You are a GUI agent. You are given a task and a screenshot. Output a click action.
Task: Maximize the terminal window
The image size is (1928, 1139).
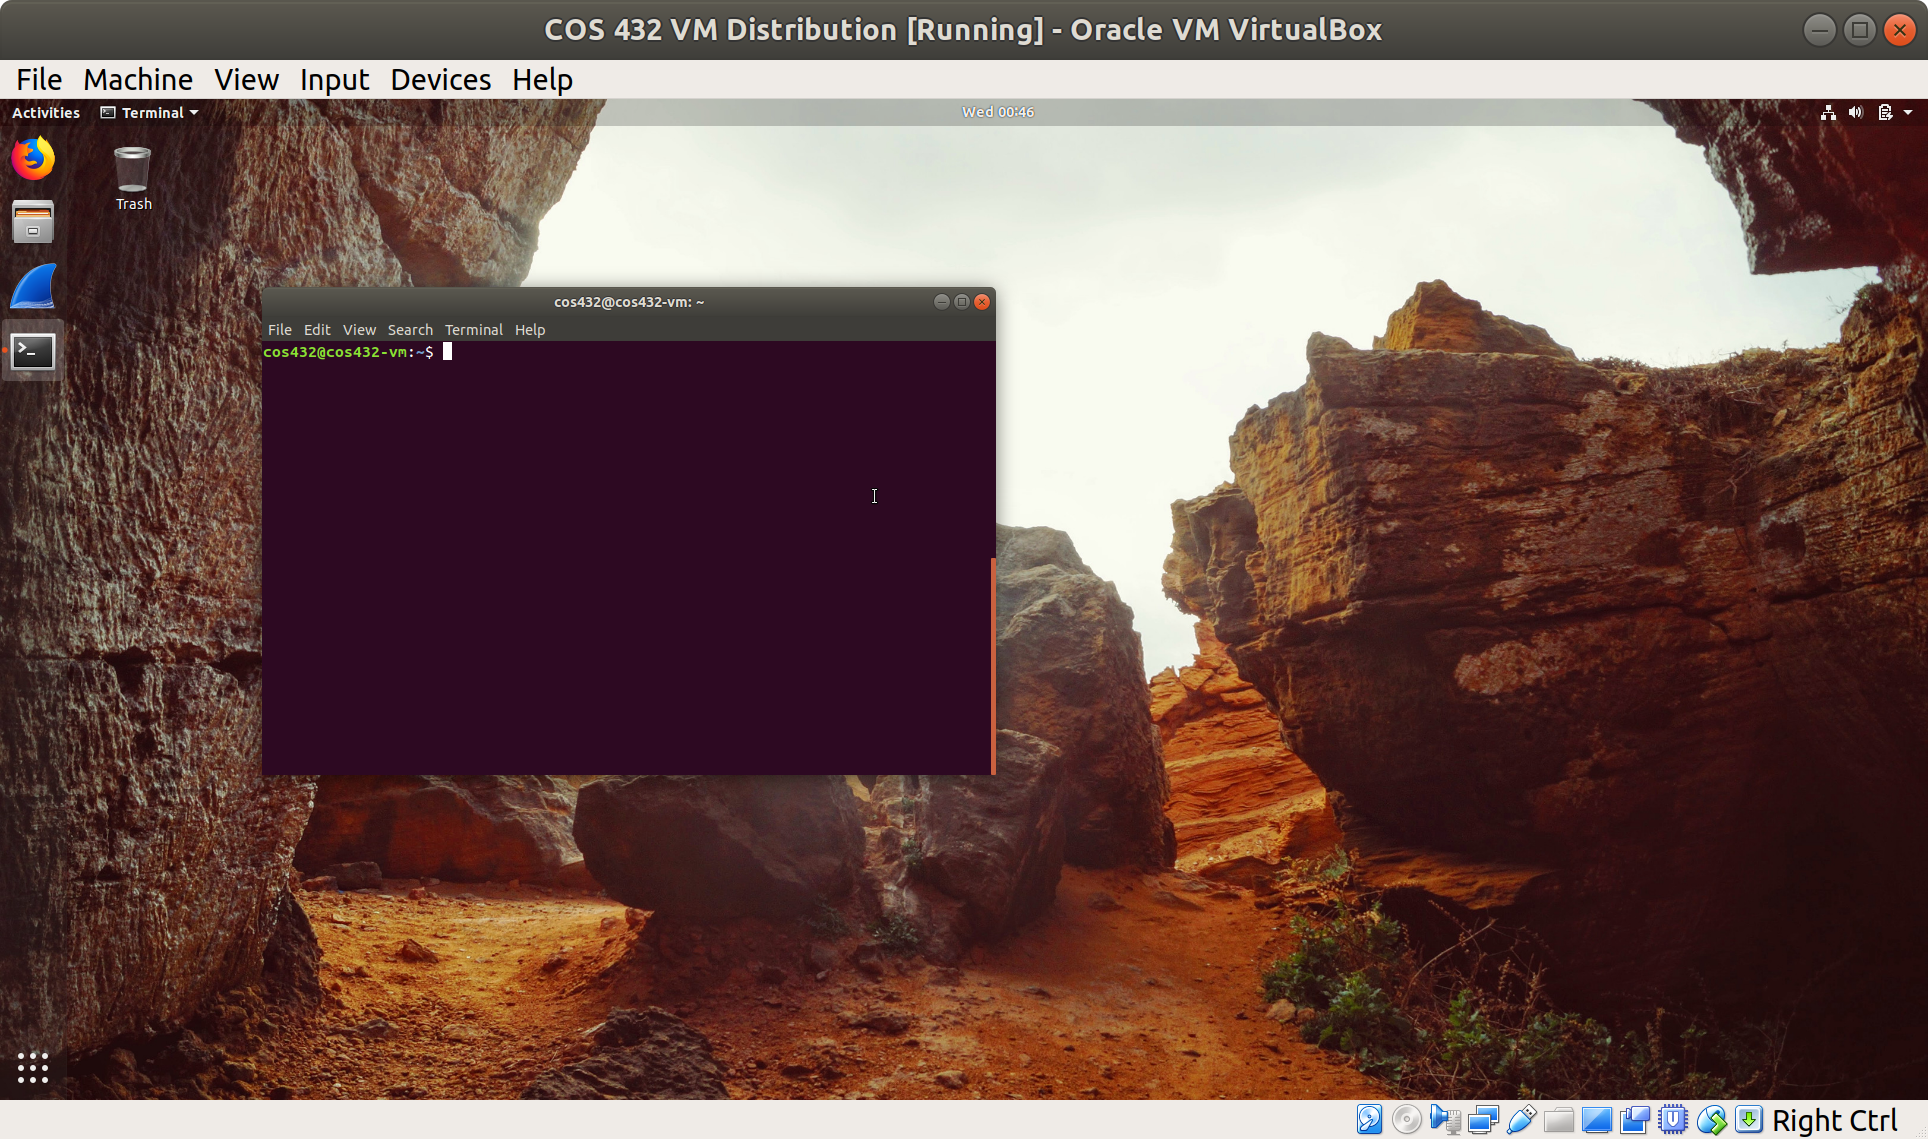(961, 302)
